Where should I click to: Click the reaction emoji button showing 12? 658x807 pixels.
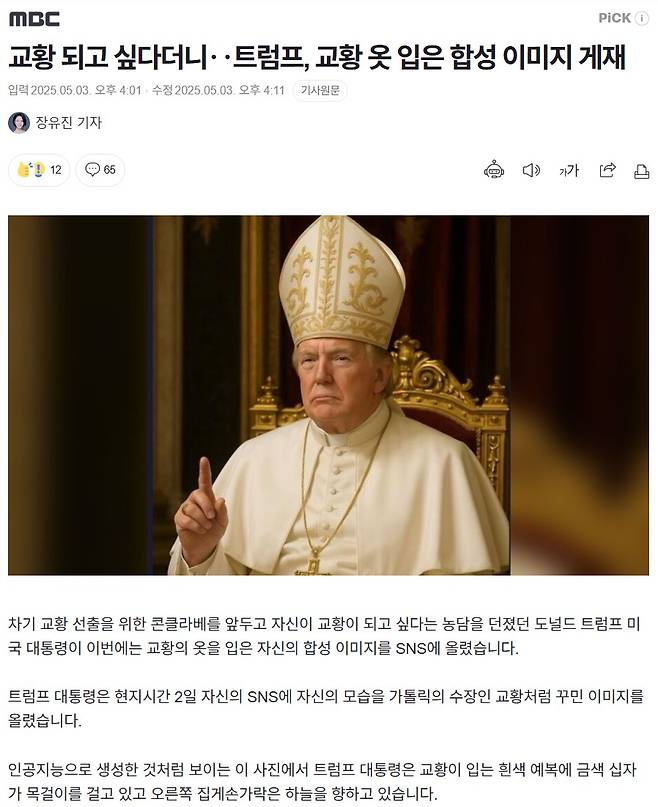[39, 170]
